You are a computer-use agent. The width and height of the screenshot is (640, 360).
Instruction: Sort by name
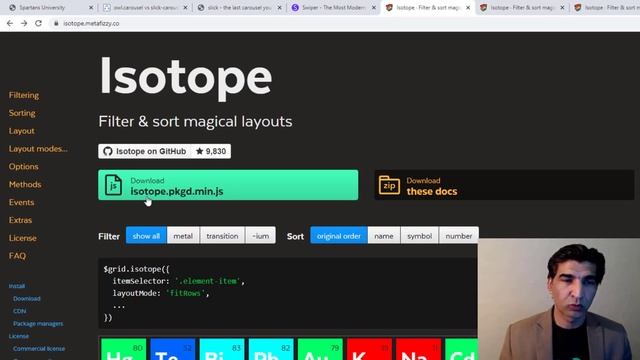384,236
